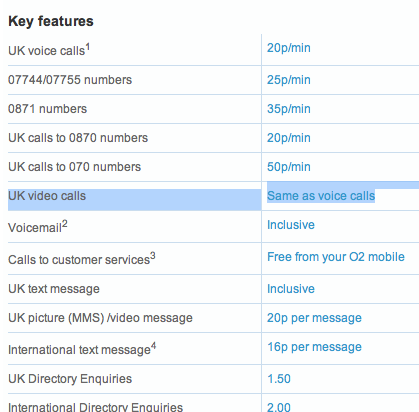Click the 35p/min rate value
419x412 pixels.
click(x=289, y=109)
